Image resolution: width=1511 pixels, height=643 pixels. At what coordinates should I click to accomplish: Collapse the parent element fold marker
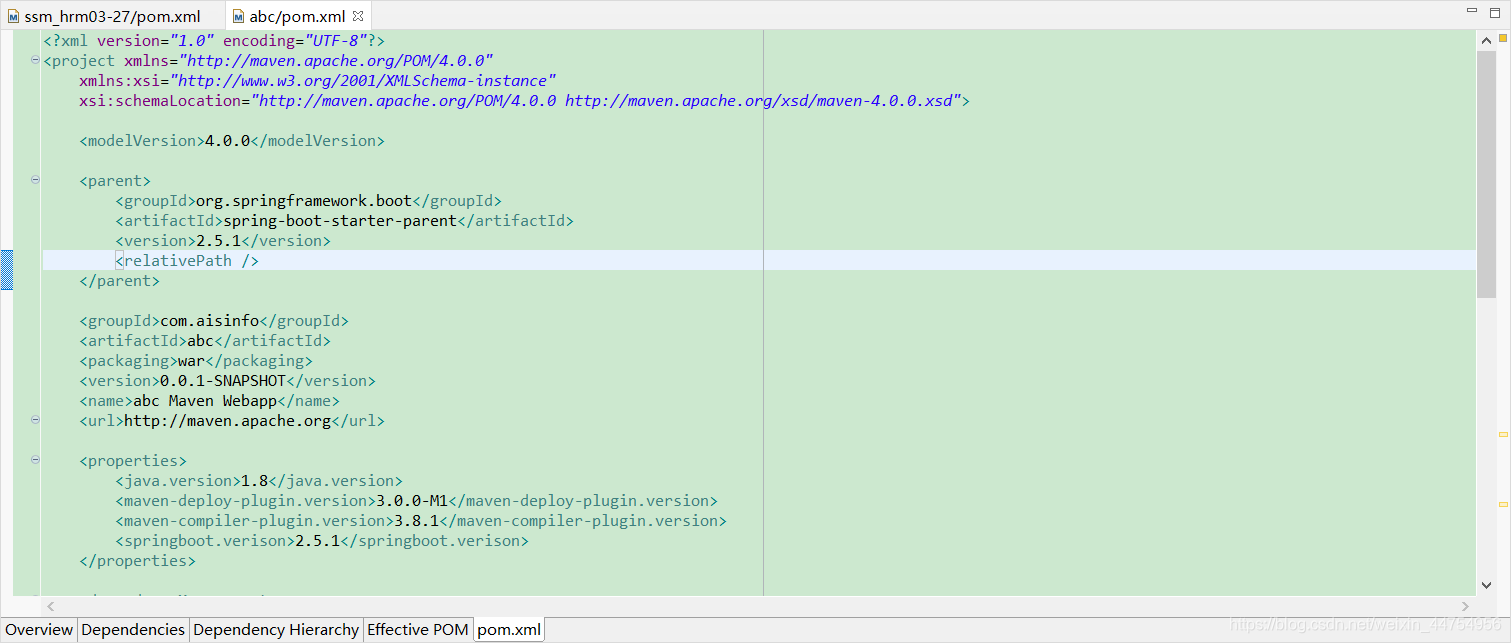[34, 180]
